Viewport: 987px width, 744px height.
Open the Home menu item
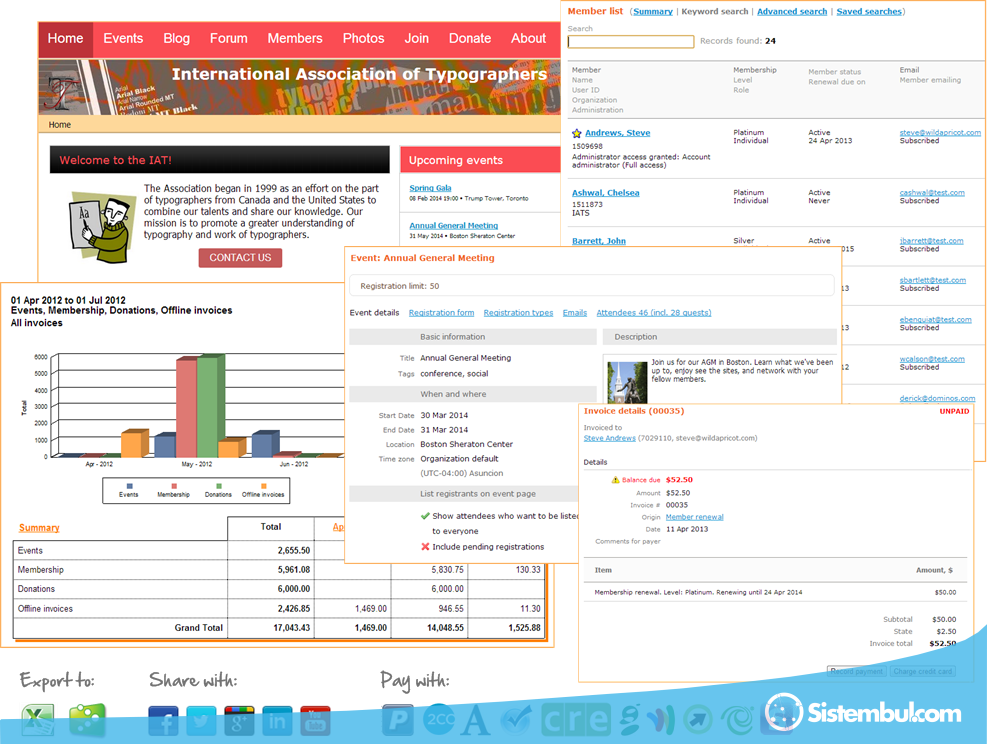point(65,38)
